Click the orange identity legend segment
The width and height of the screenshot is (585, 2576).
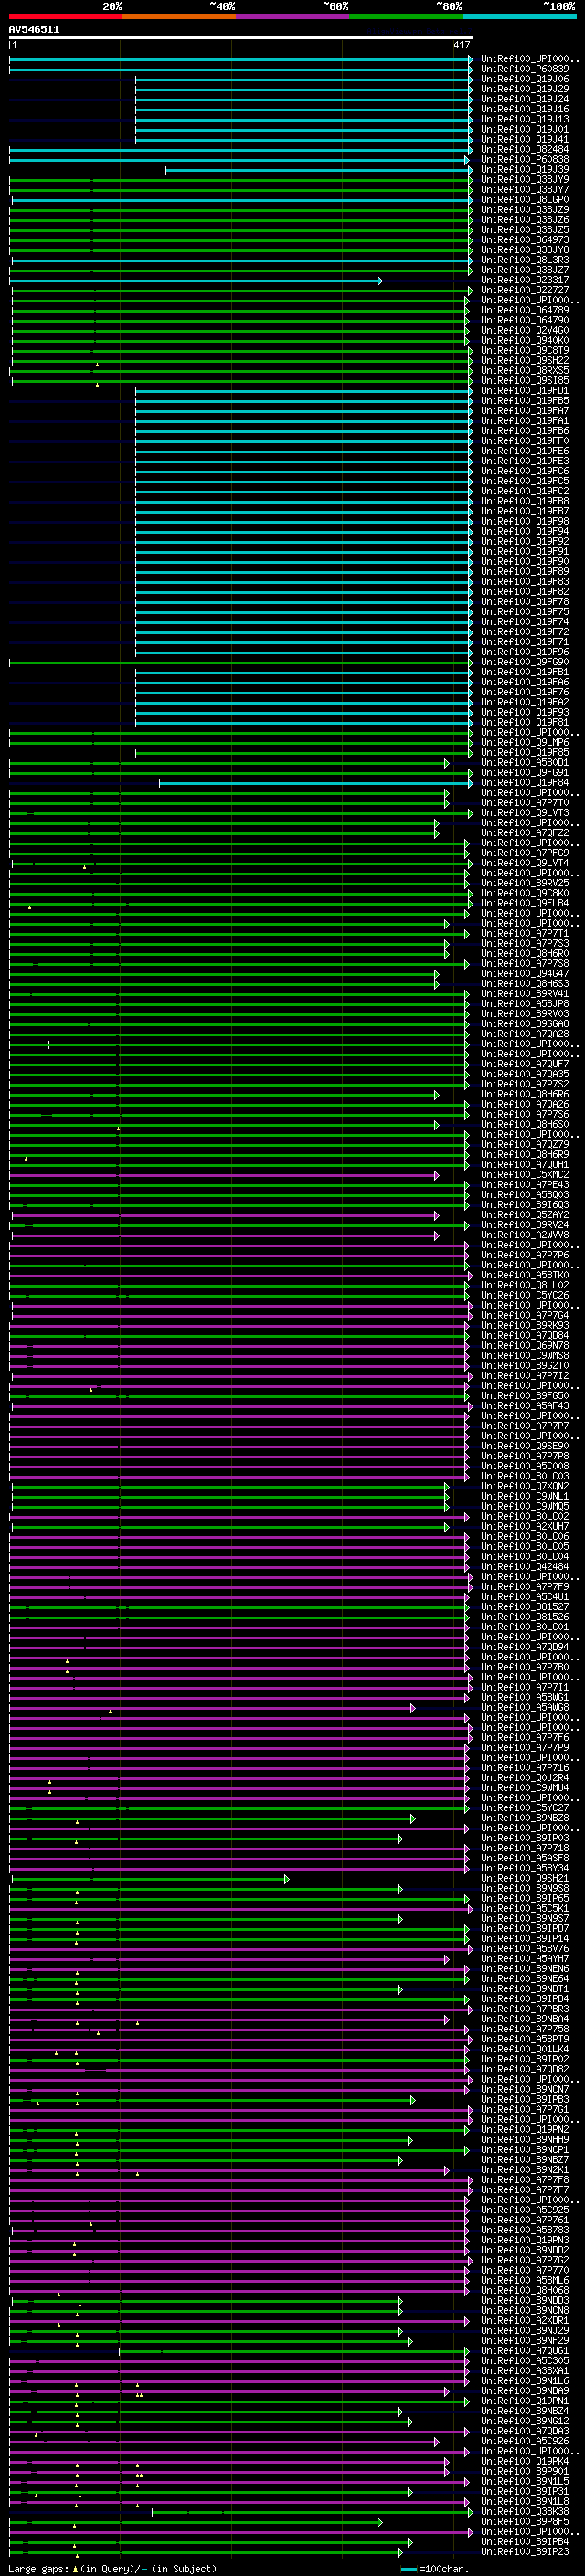coord(179,17)
